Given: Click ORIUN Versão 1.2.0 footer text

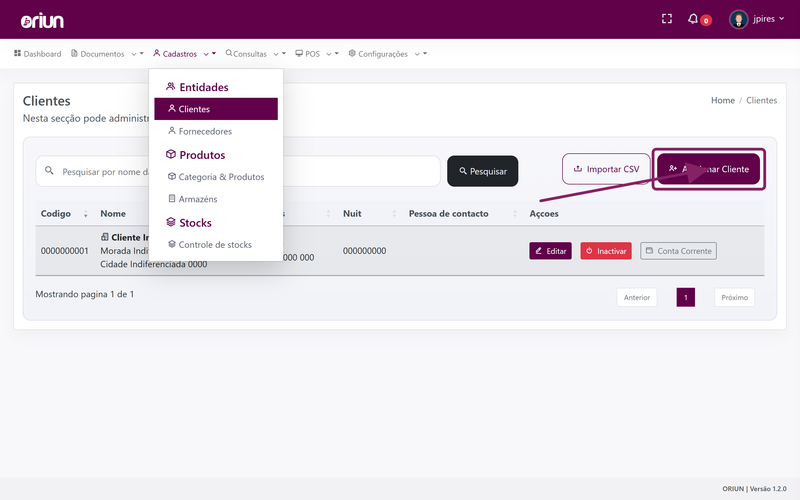Looking at the screenshot, I should tap(755, 489).
